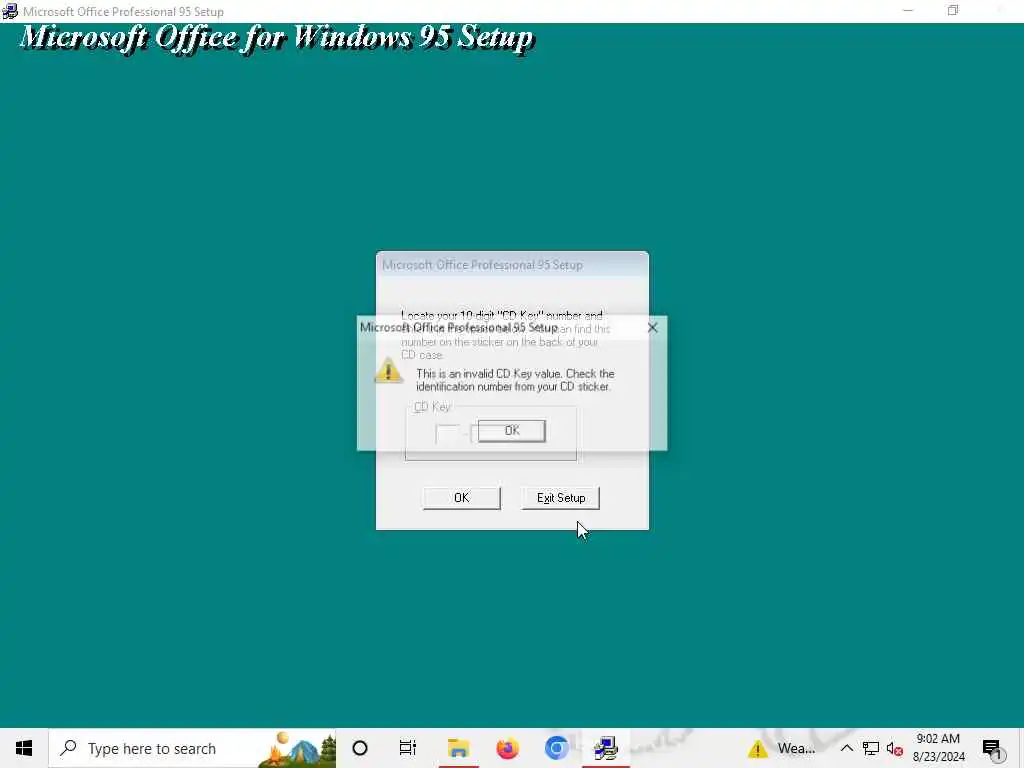Click the search magnifier icon on taskbar
This screenshot has height=768, width=1024.
(x=69, y=748)
